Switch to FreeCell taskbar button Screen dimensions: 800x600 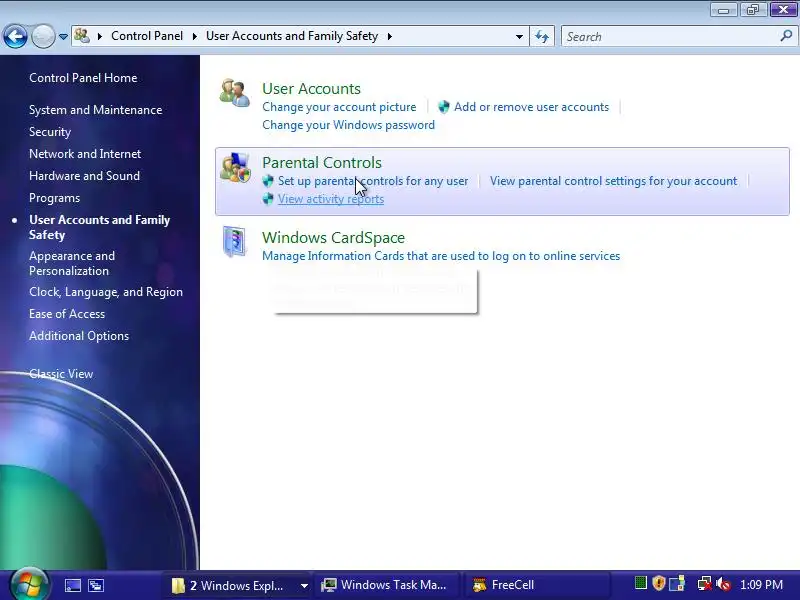click(536, 585)
